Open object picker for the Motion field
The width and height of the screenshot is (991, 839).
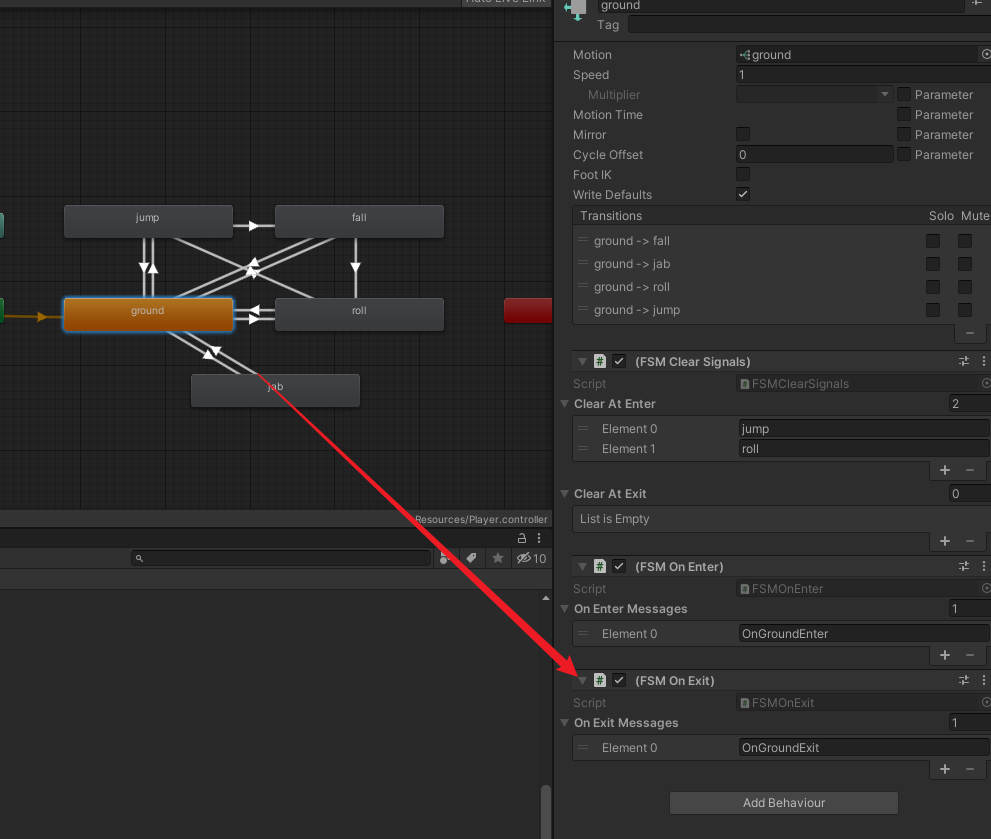[x=985, y=54]
